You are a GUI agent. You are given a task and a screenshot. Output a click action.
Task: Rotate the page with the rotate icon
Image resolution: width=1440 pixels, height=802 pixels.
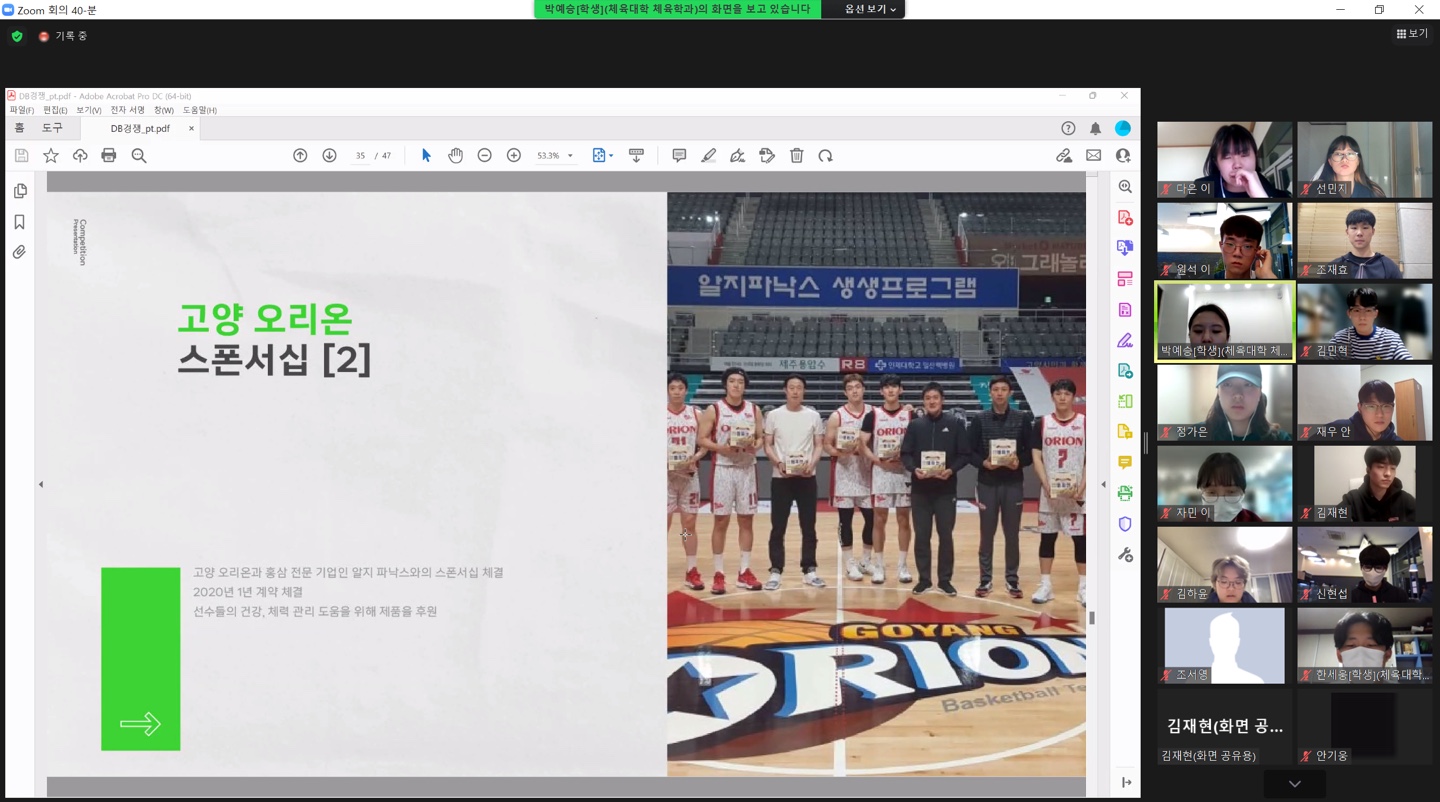coord(826,156)
